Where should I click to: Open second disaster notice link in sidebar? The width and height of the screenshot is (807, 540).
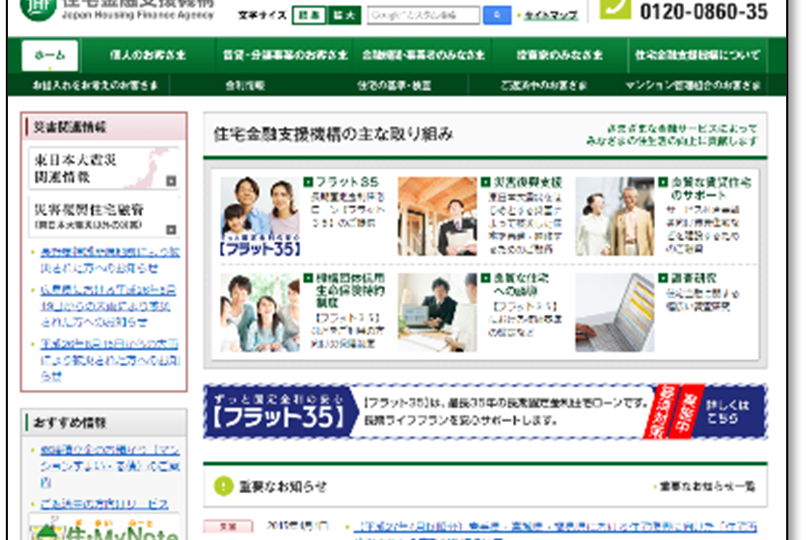[x=108, y=306]
